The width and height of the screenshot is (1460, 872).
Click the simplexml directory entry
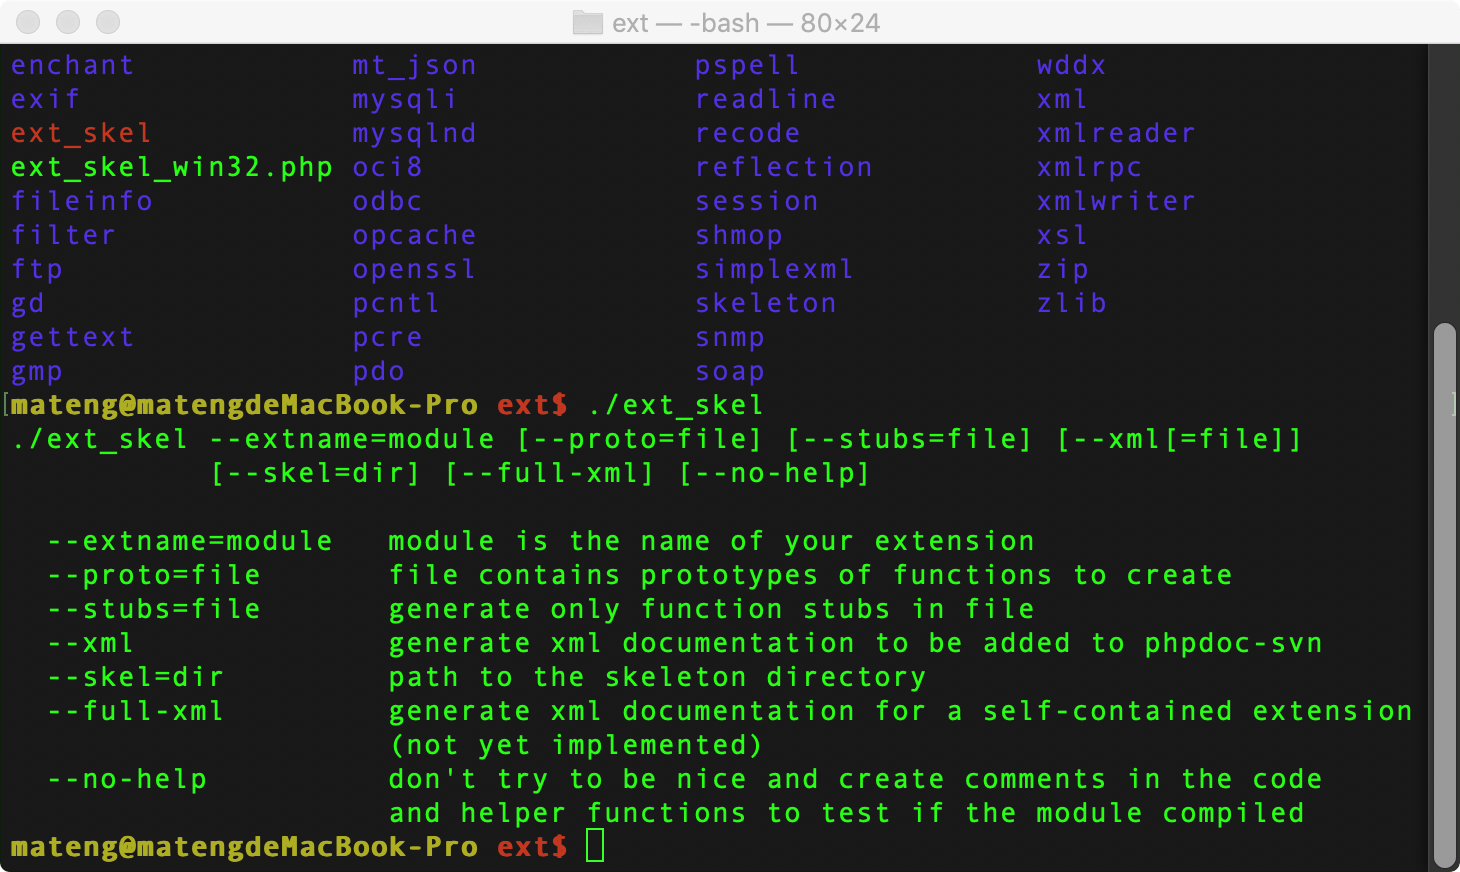point(774,269)
